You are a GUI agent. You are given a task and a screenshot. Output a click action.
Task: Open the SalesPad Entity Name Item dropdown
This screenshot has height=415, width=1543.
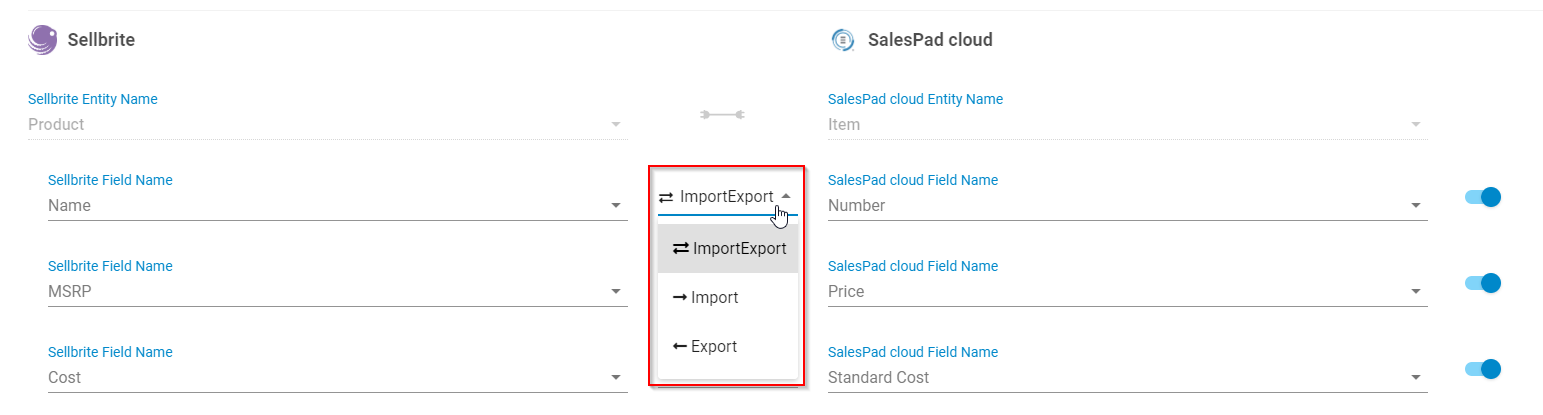click(x=1126, y=125)
